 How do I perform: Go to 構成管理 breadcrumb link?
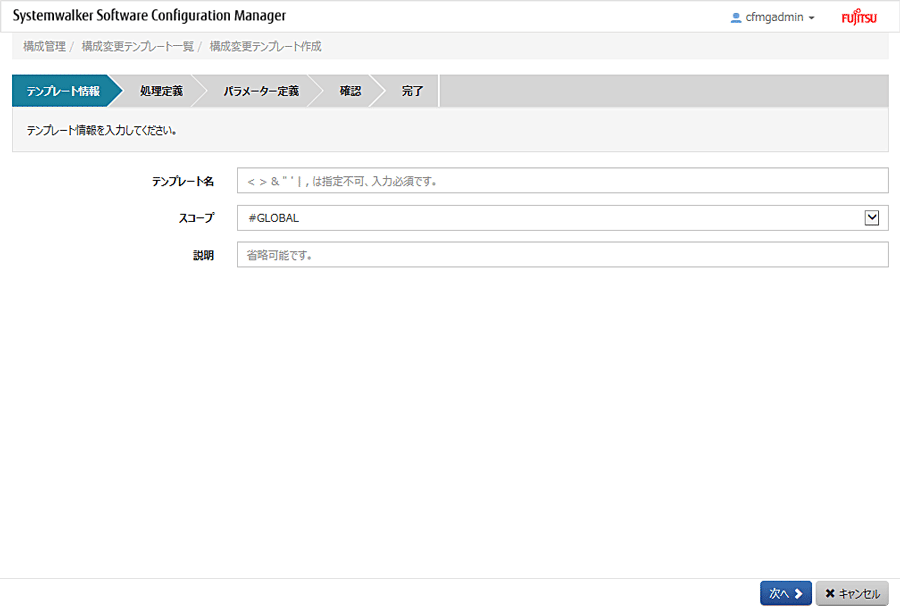(44, 47)
